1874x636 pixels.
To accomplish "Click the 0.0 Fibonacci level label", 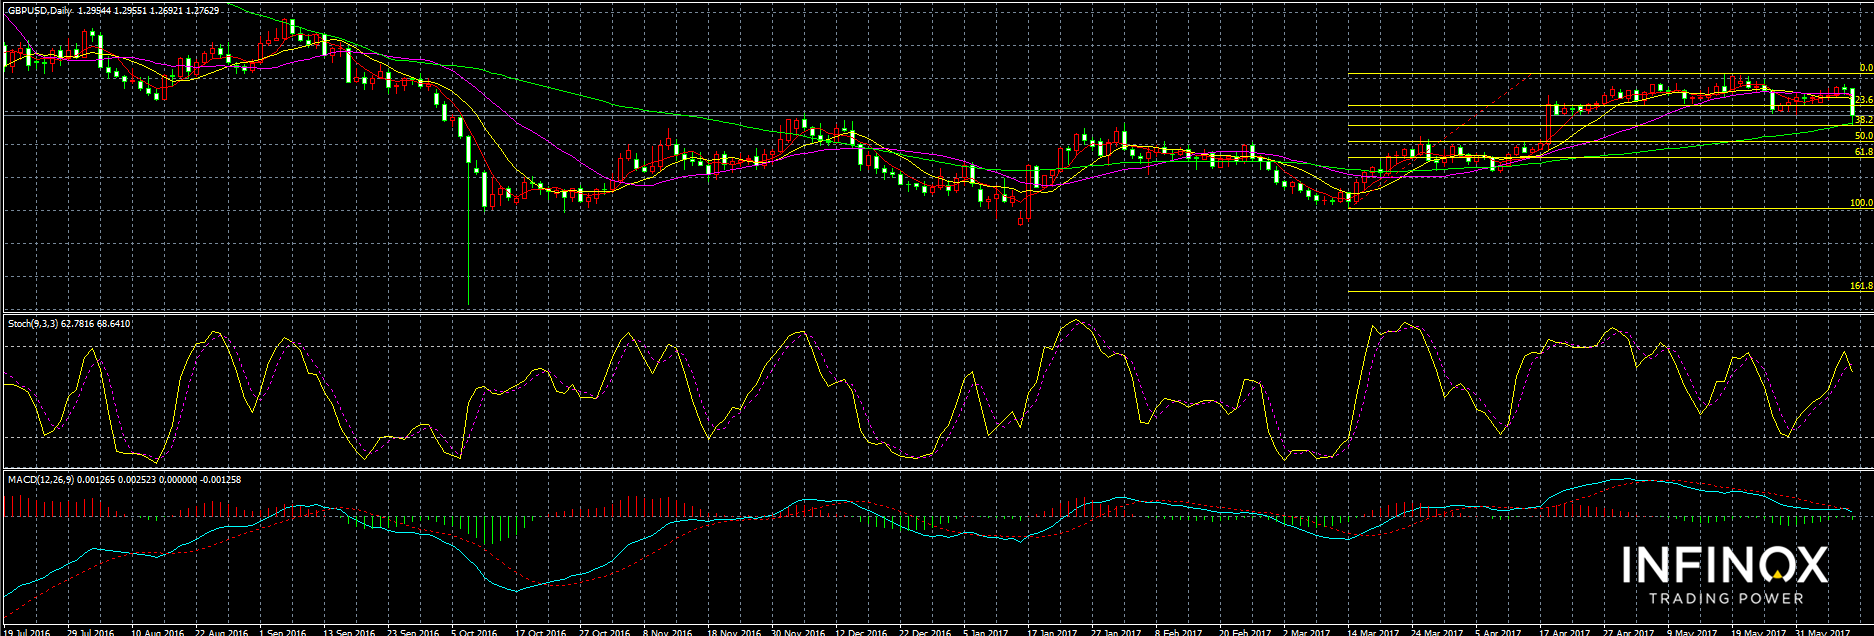I will click(x=1865, y=68).
